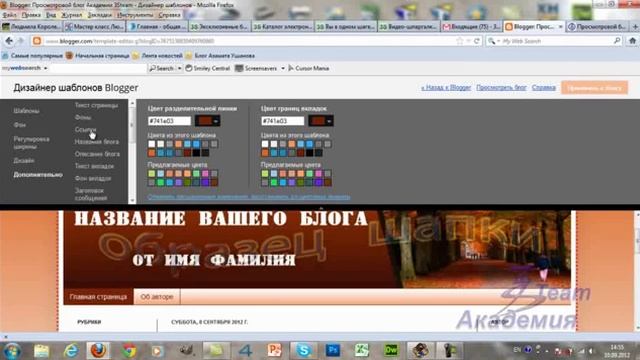This screenshot has width=640, height=360.
Task: Click tab border color hex field
Action: 282,121
